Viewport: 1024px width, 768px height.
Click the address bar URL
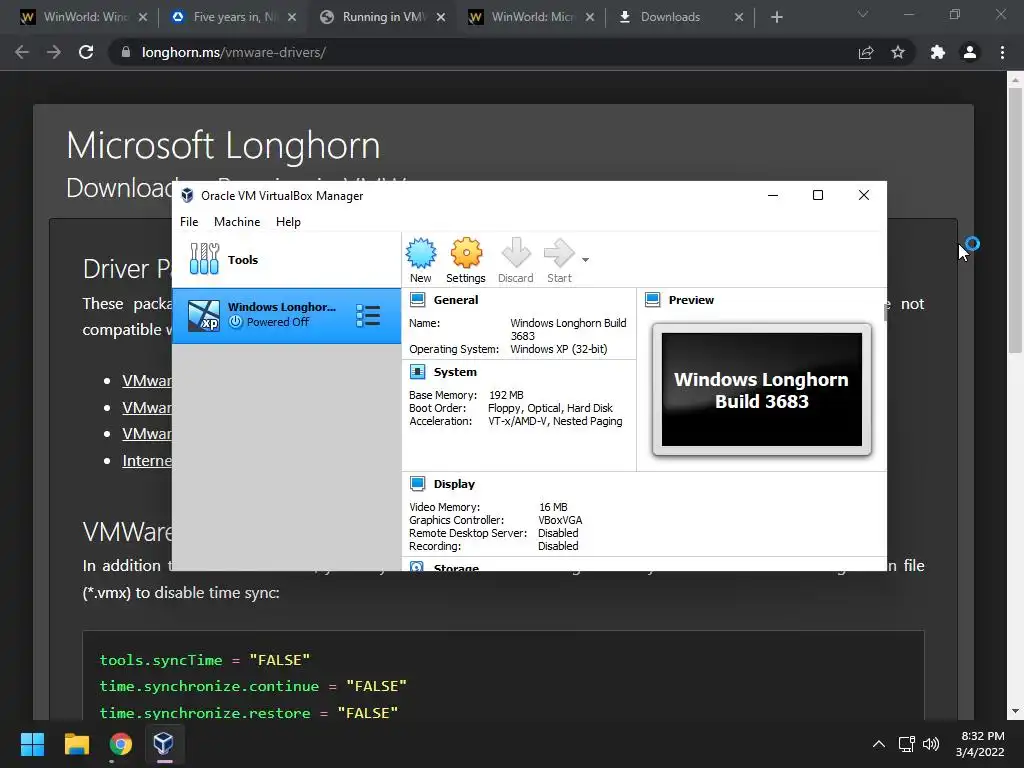point(233,52)
